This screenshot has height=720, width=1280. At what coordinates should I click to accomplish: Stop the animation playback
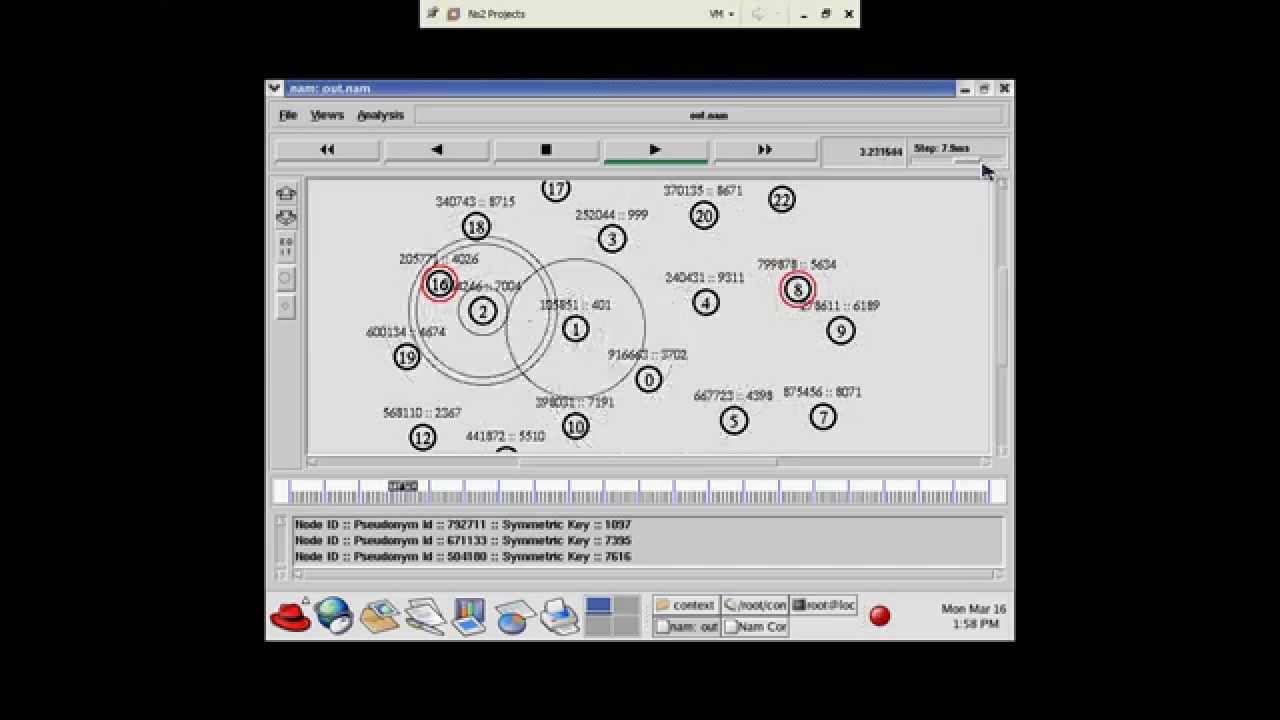(x=546, y=150)
